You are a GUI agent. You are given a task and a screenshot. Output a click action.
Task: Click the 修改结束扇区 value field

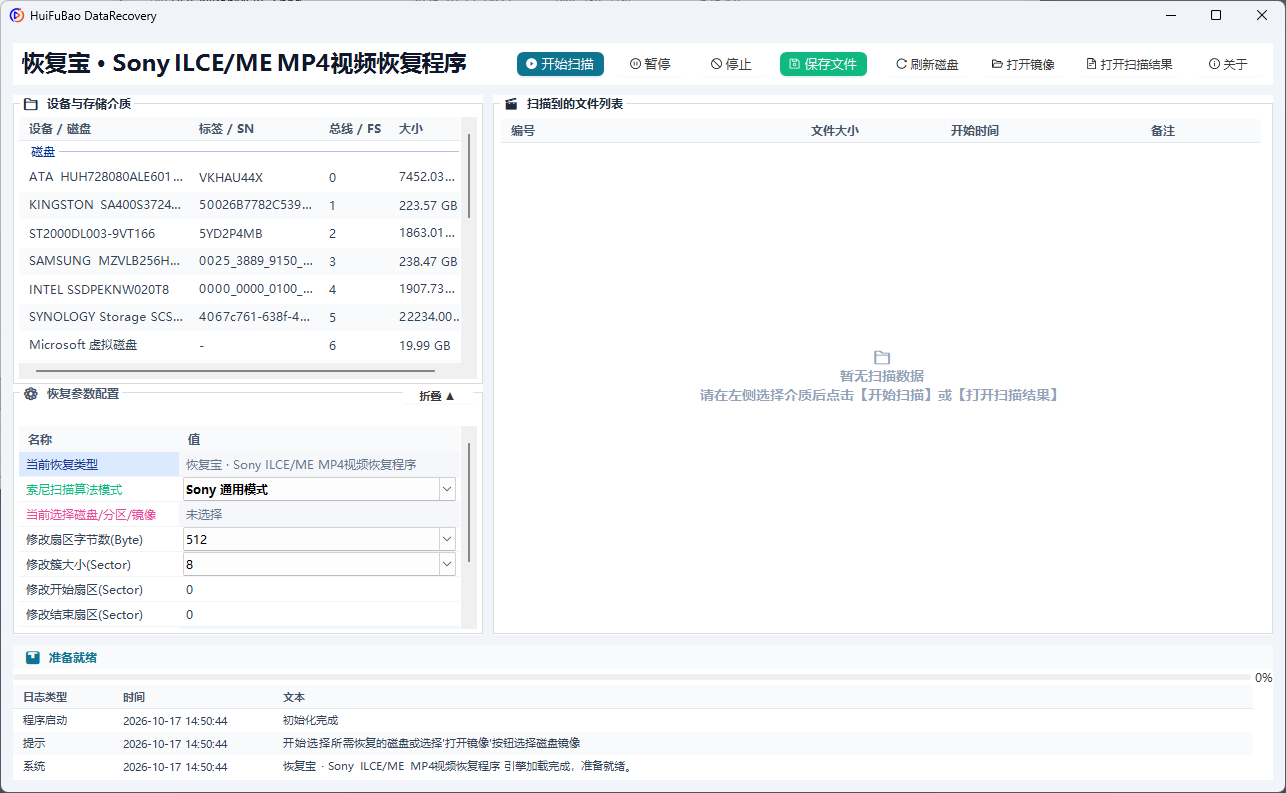320,614
